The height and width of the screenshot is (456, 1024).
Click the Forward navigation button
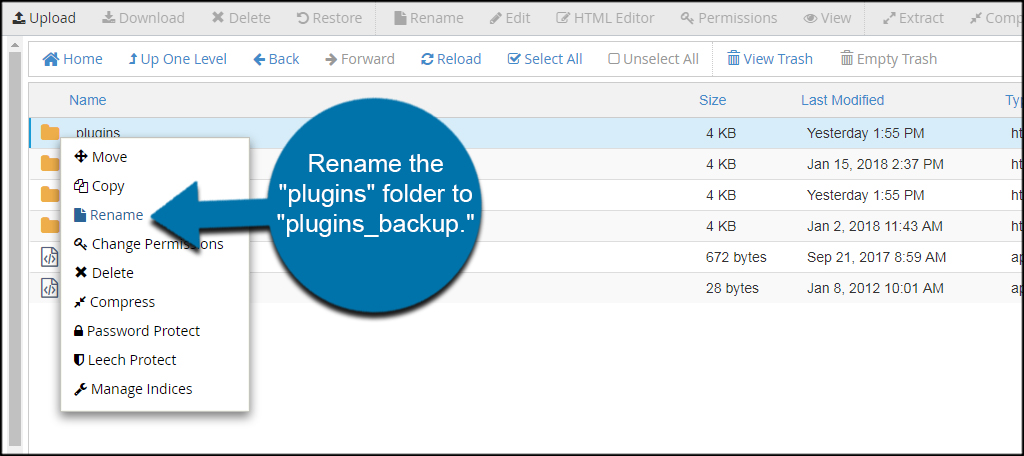click(x=360, y=59)
